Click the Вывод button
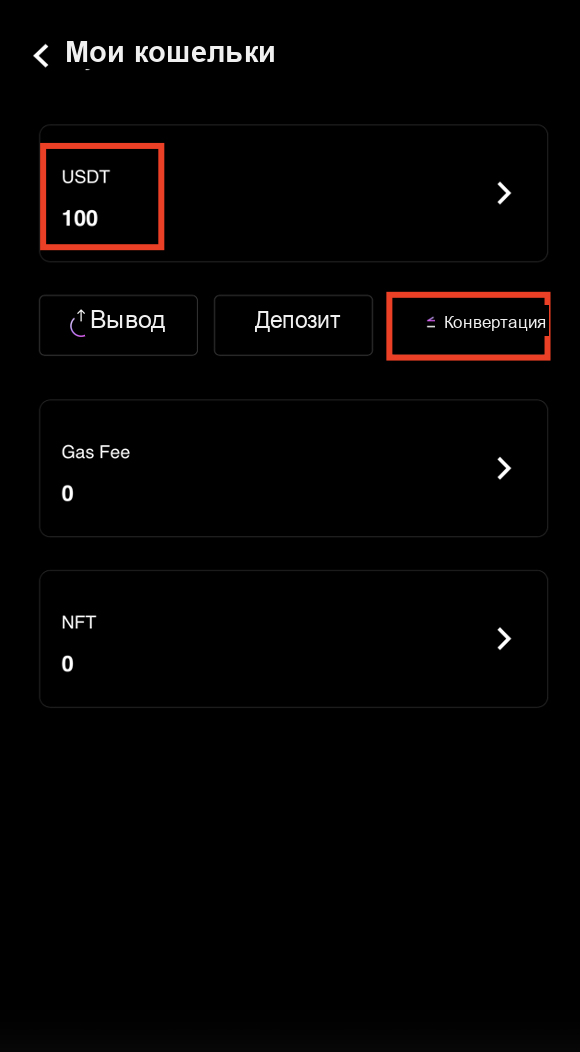 (x=118, y=325)
